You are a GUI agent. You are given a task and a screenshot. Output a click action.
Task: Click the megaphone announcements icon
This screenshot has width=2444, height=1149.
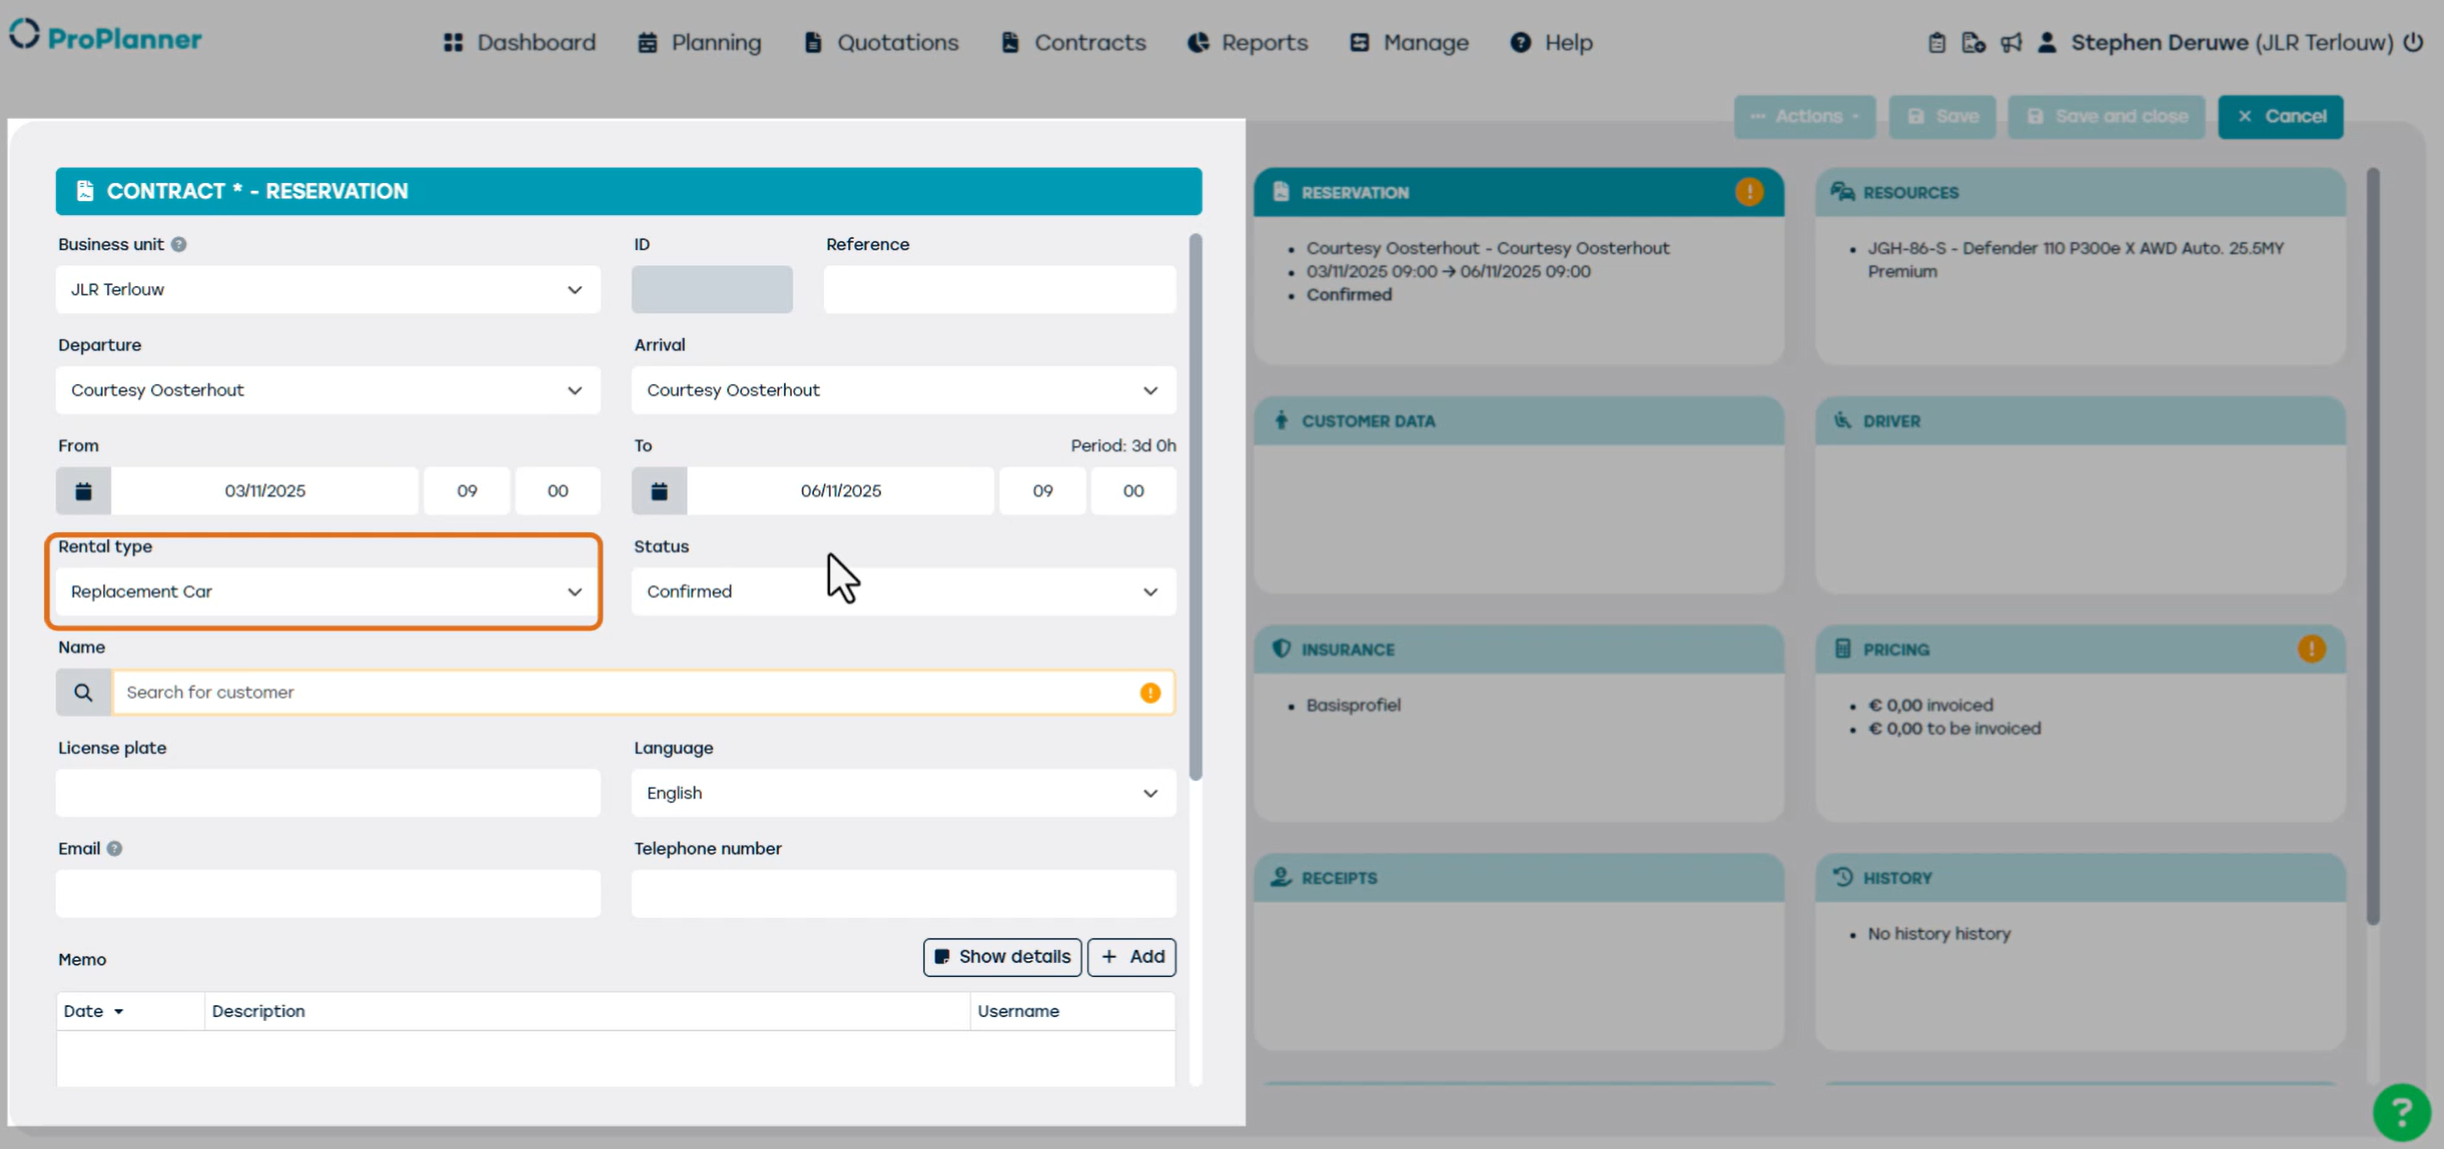(2010, 42)
